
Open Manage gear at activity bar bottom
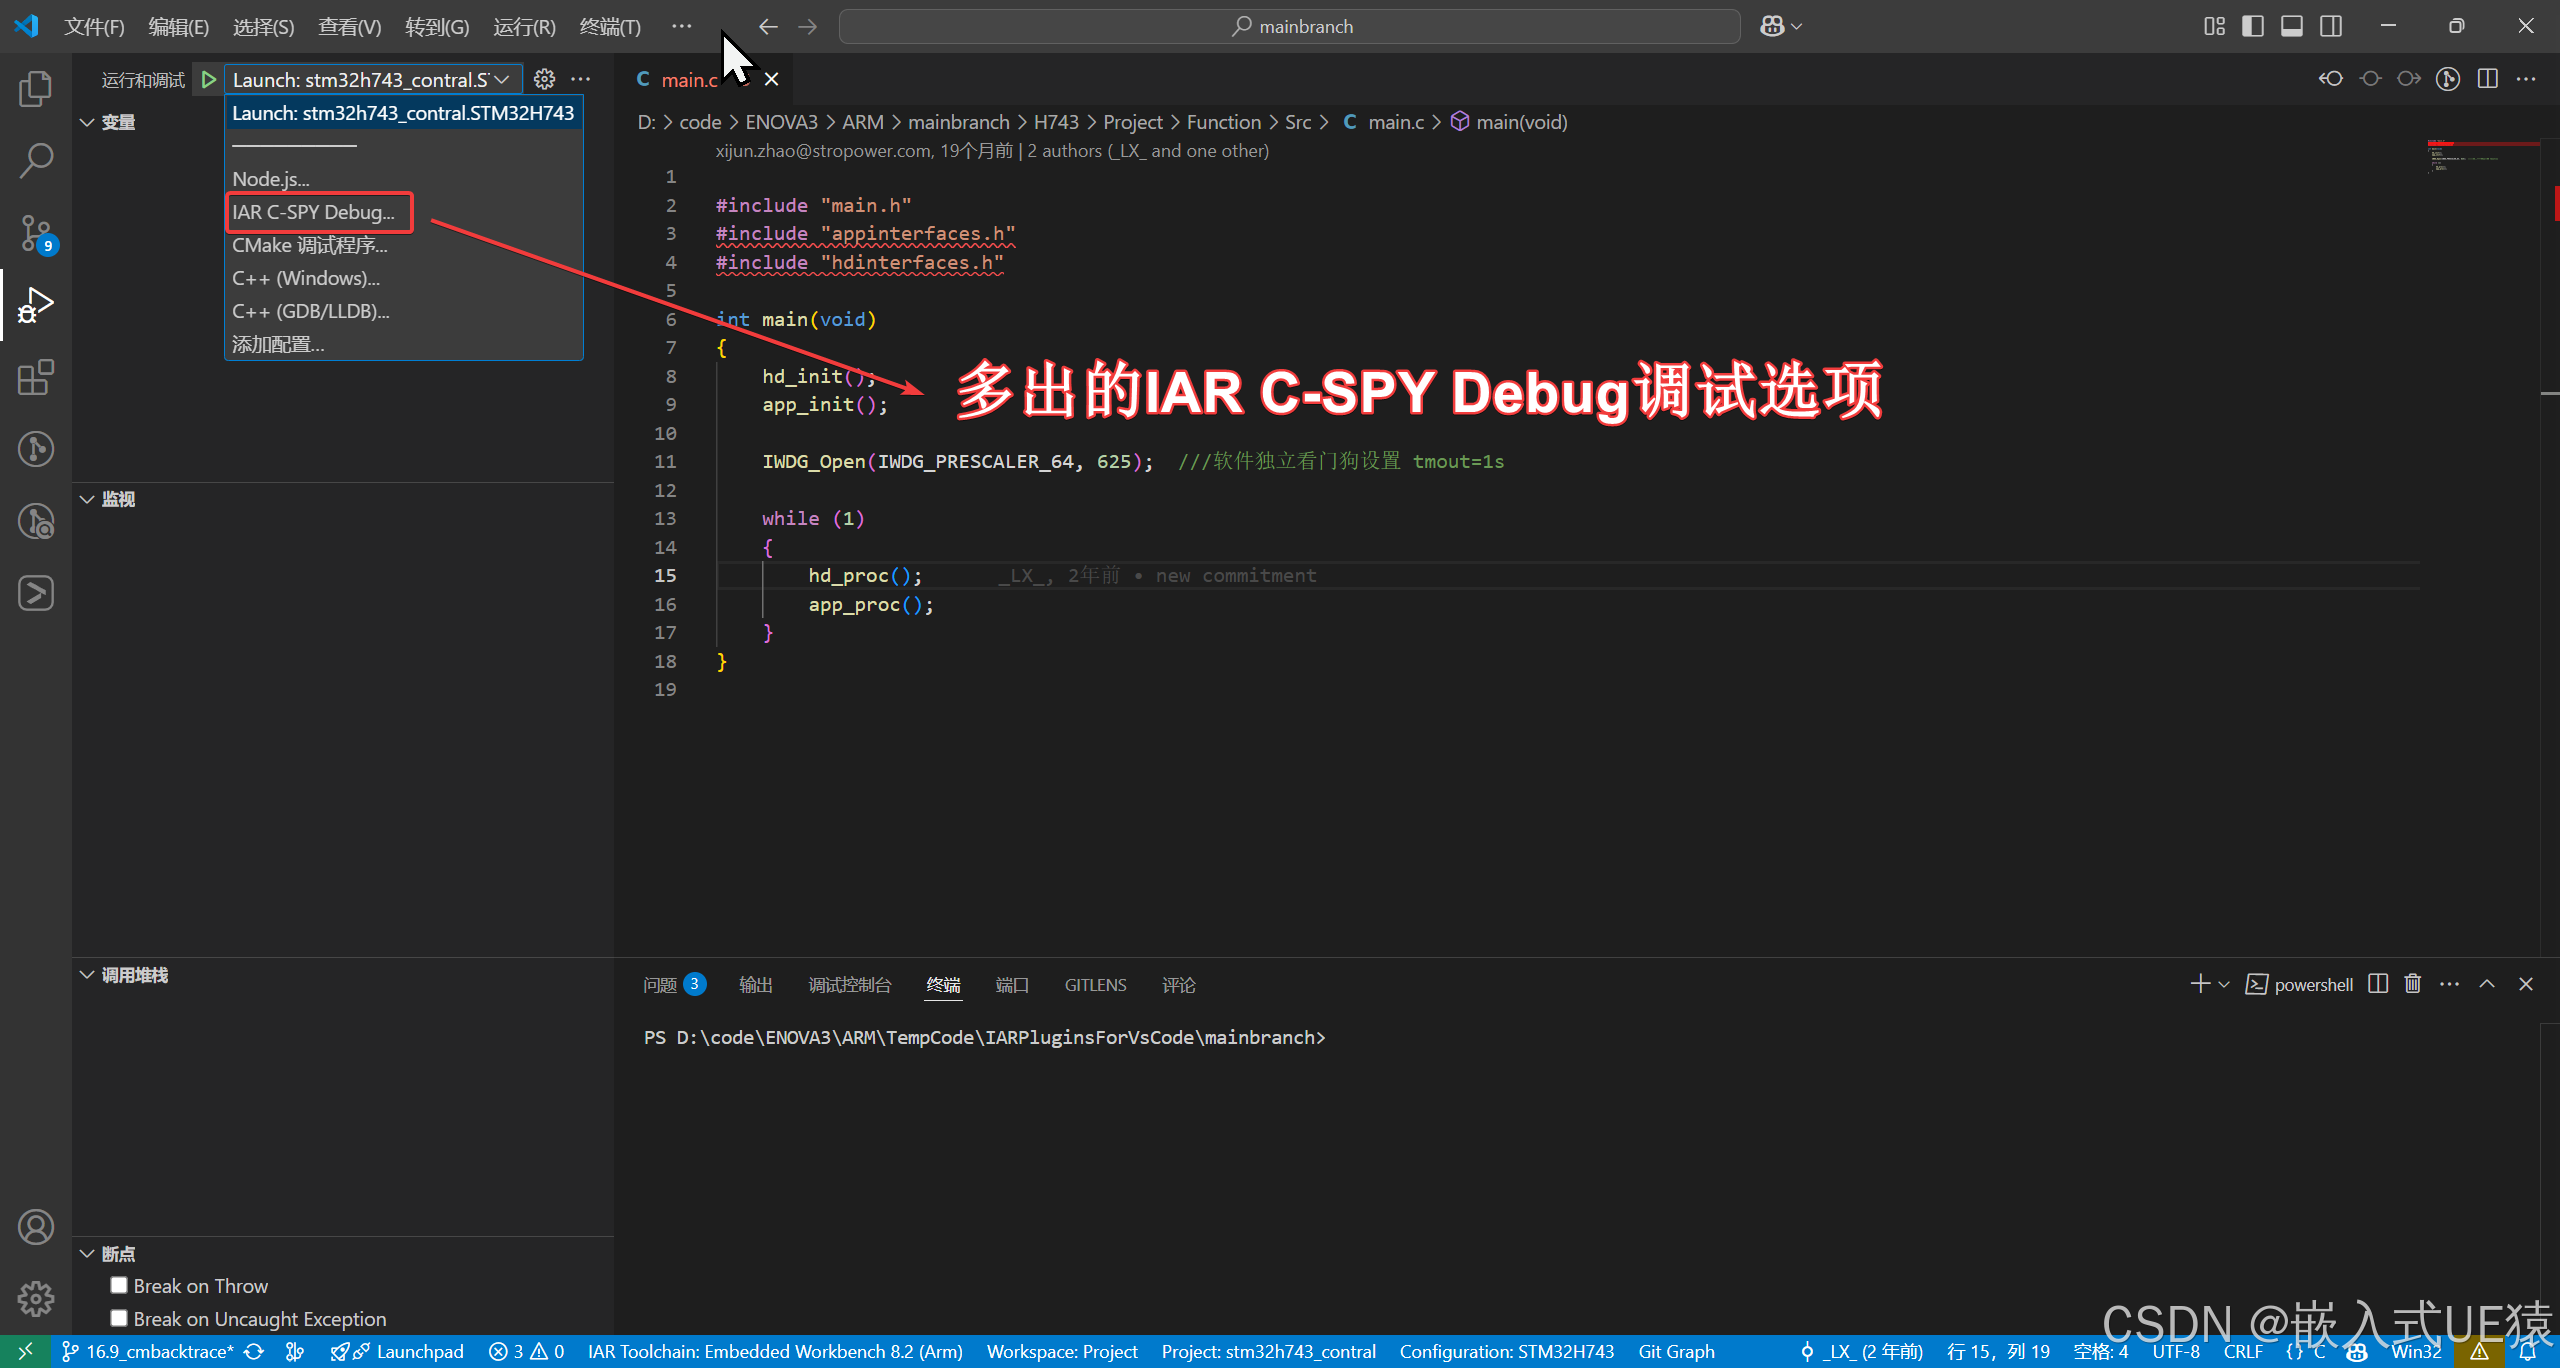[x=36, y=1298]
